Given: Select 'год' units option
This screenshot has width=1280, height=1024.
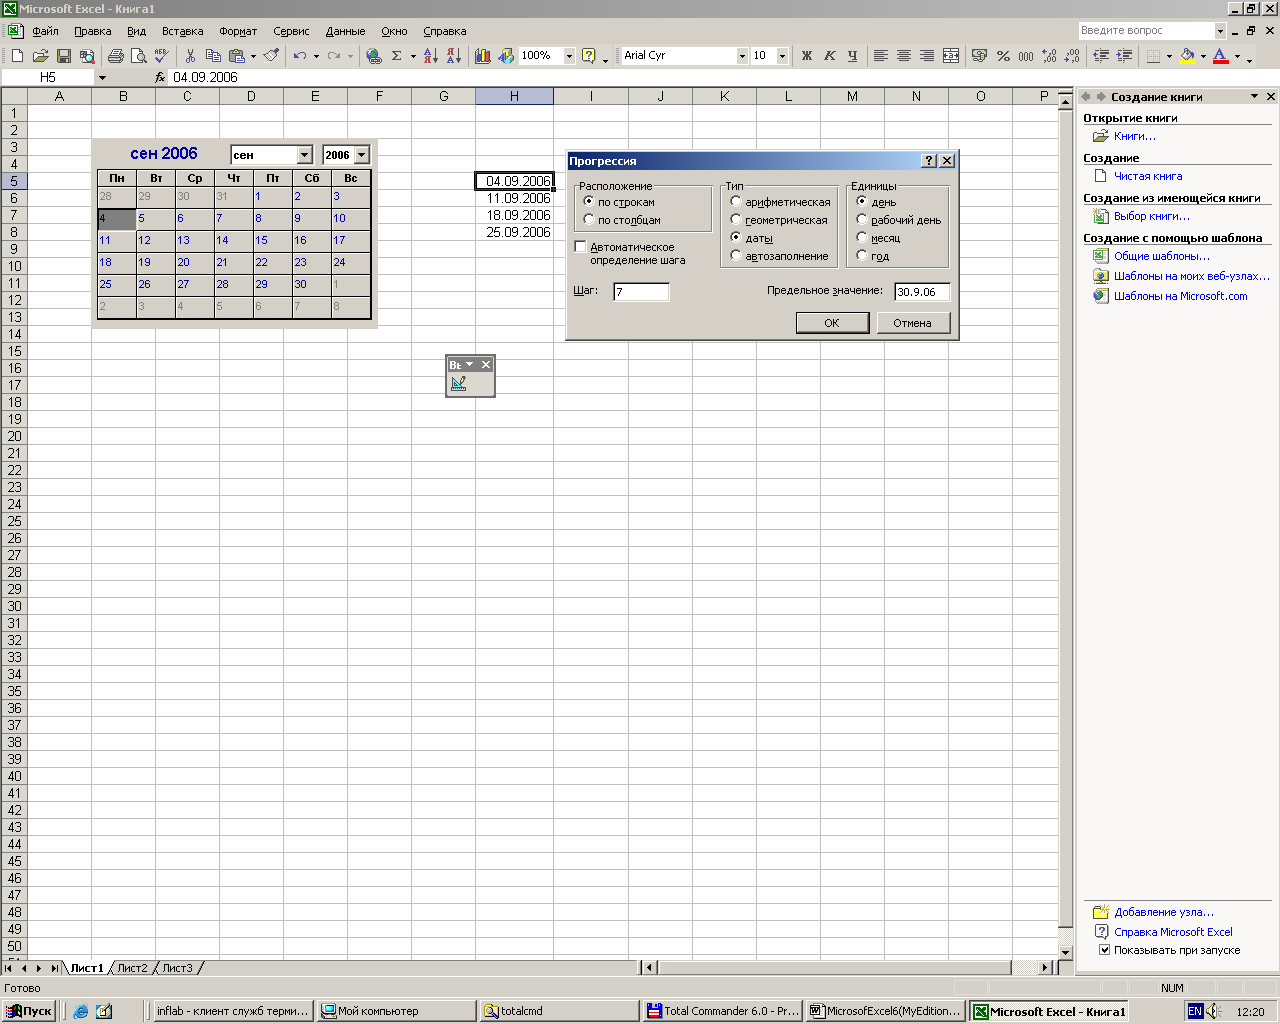Looking at the screenshot, I should pos(862,255).
